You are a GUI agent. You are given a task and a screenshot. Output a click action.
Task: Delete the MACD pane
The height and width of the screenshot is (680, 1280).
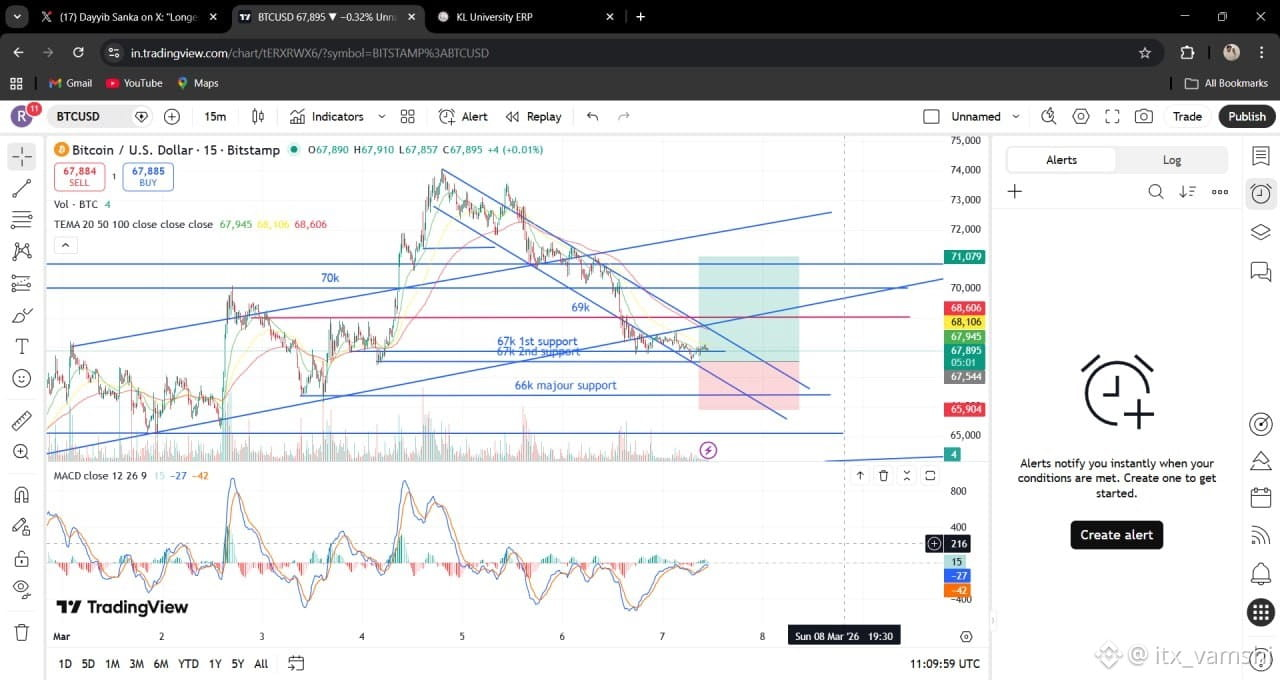point(883,476)
